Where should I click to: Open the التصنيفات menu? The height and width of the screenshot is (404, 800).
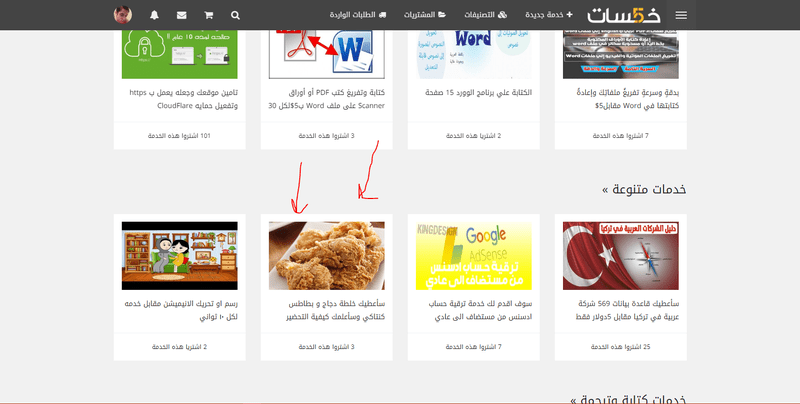coord(485,15)
